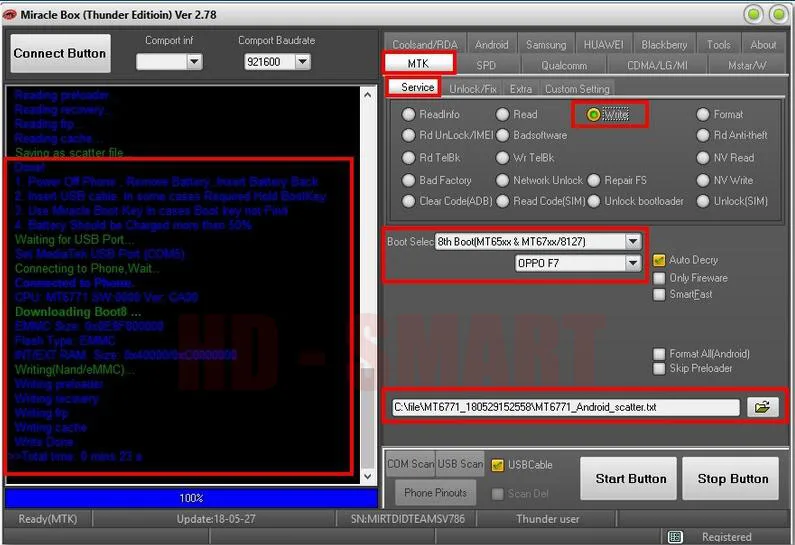Image resolution: width=795 pixels, height=545 pixels.
Task: Switch to the HUAWEI tab
Action: [x=603, y=45]
